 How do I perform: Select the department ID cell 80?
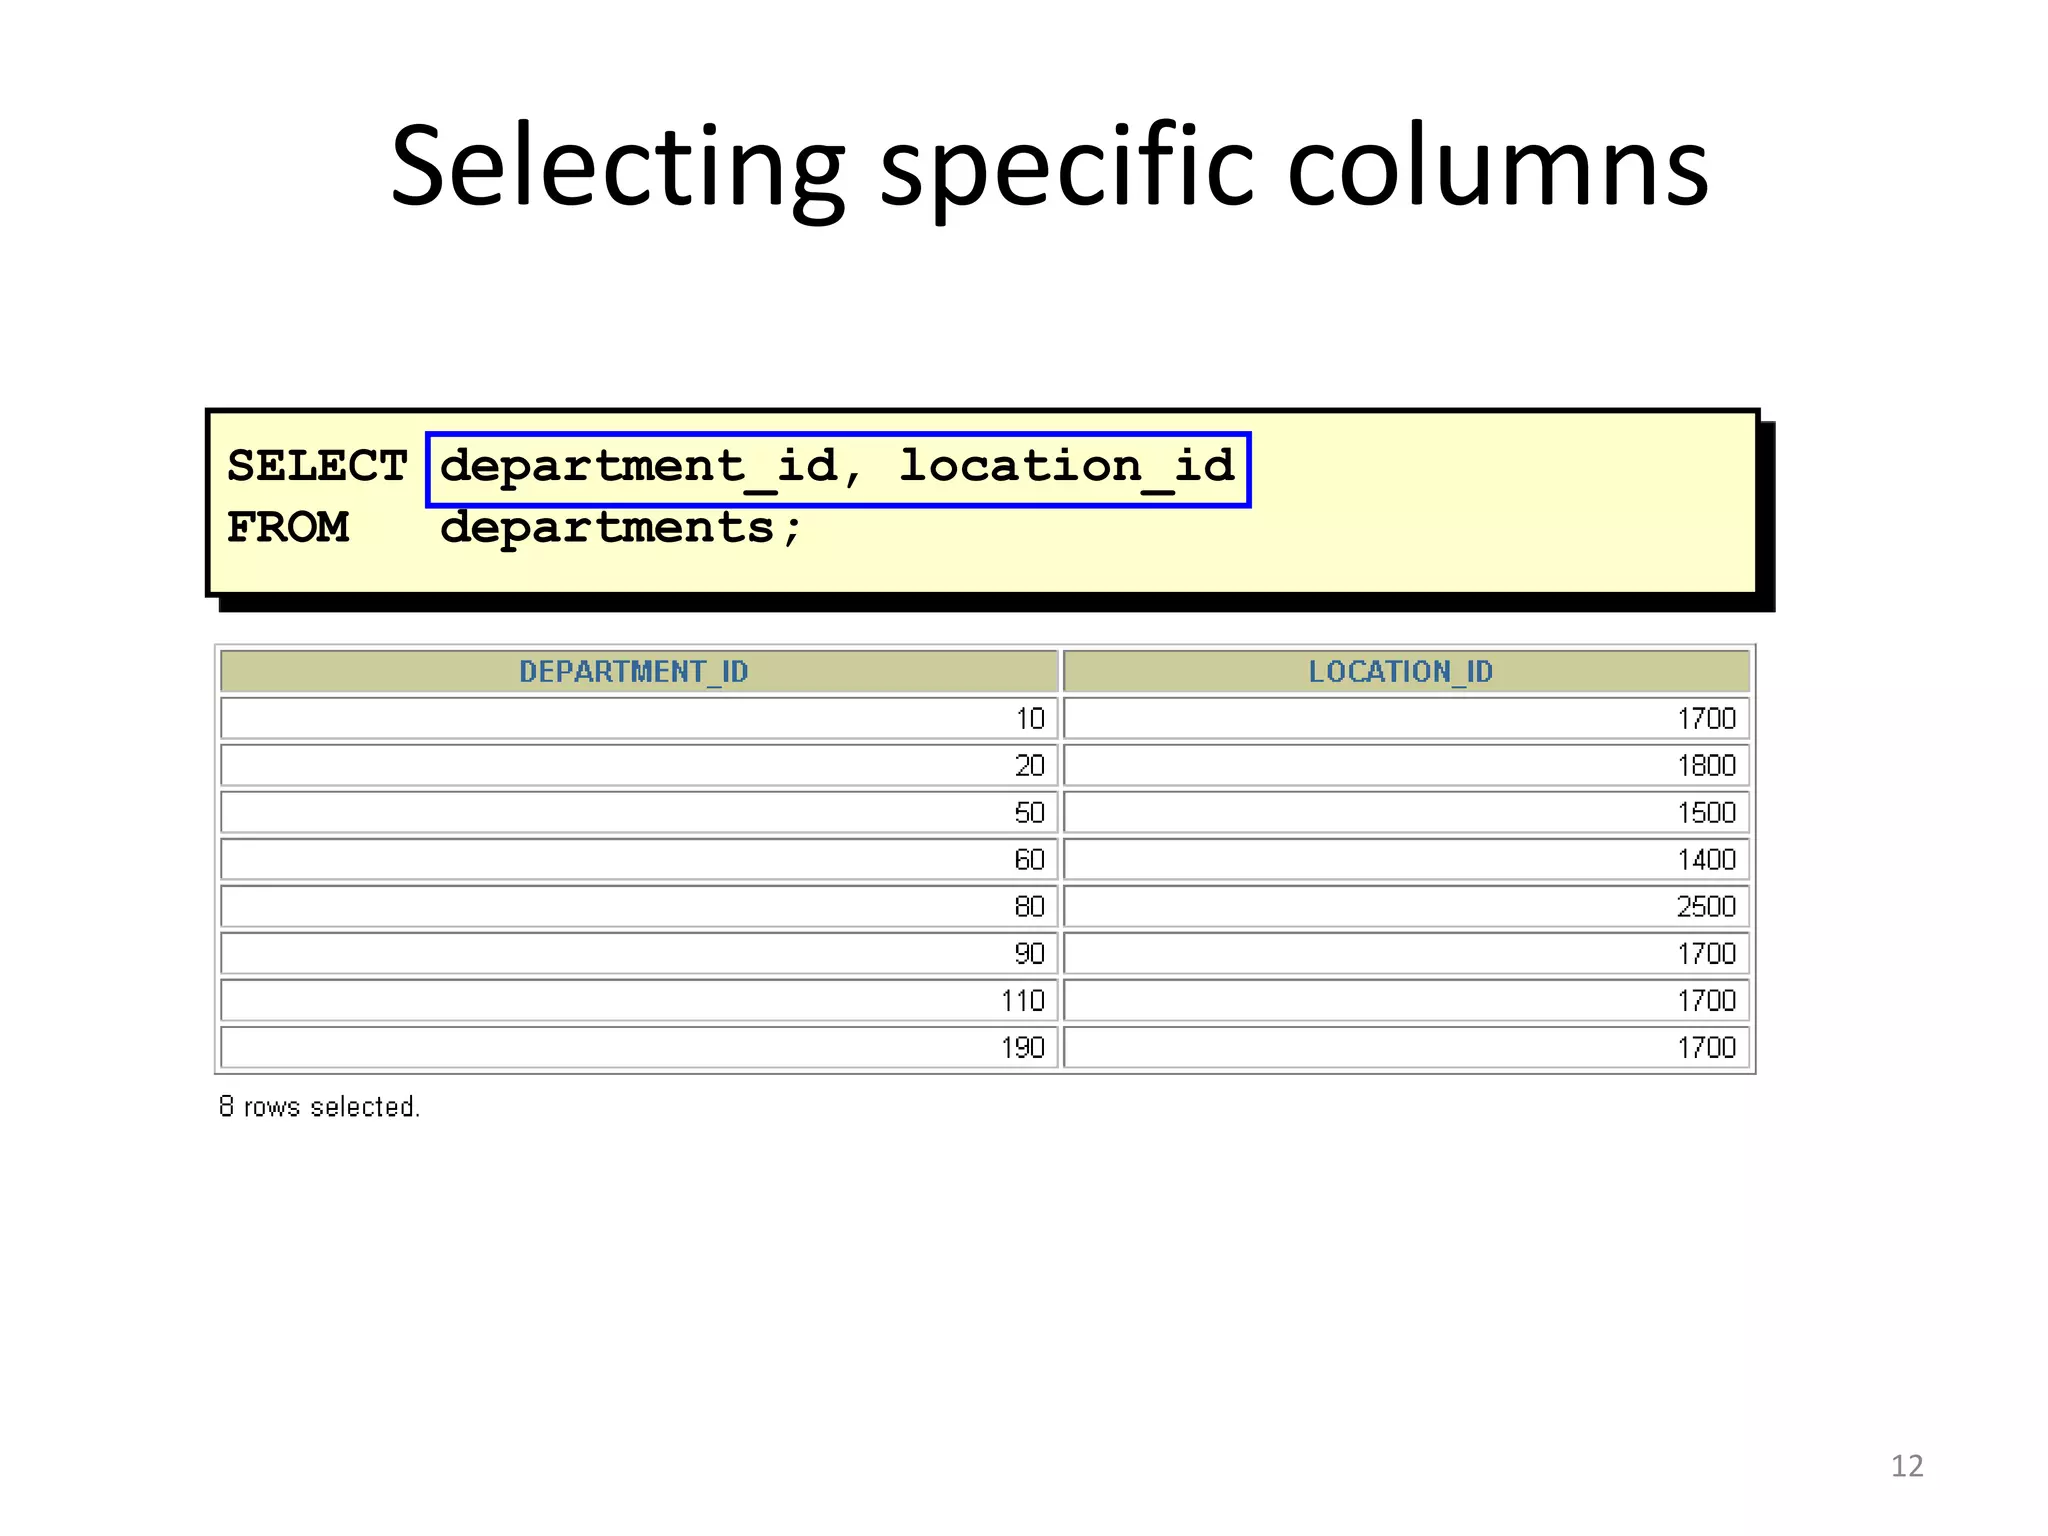[x=639, y=906]
